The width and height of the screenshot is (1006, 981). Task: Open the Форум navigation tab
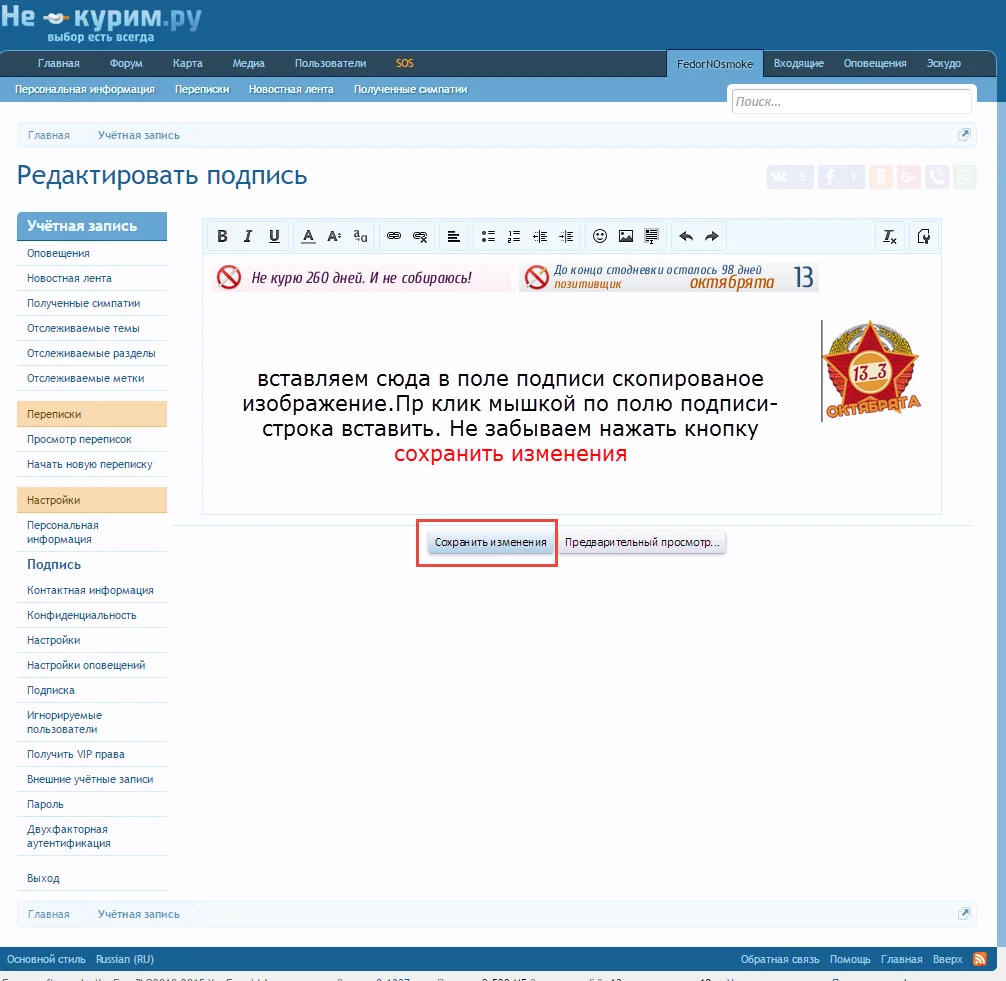[126, 63]
